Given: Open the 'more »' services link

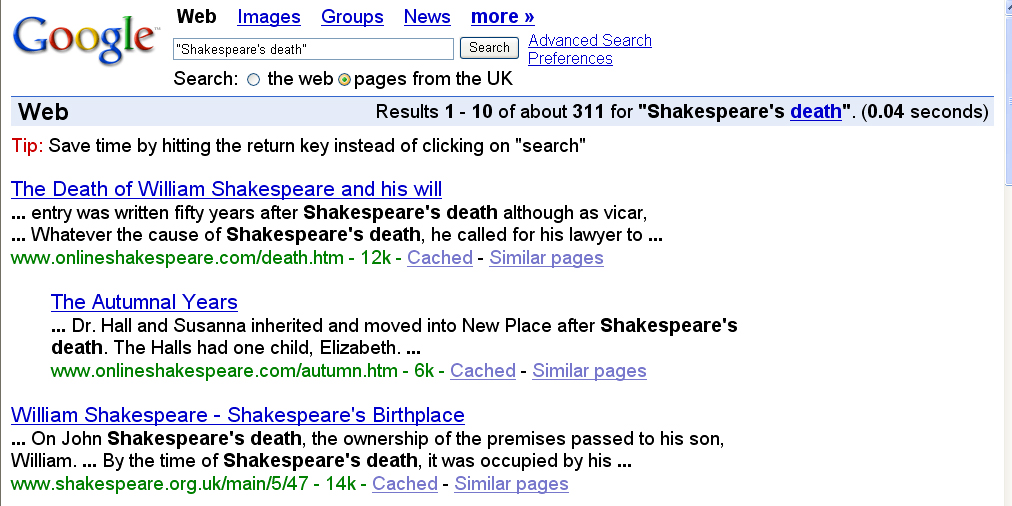Looking at the screenshot, I should [x=502, y=17].
